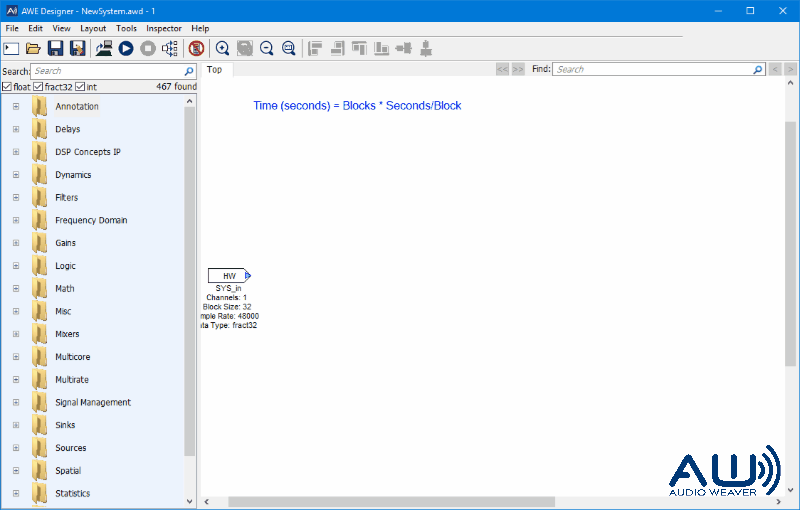The width and height of the screenshot is (800, 510).
Task: Click the HW SYS_in input block
Action: click(227, 275)
